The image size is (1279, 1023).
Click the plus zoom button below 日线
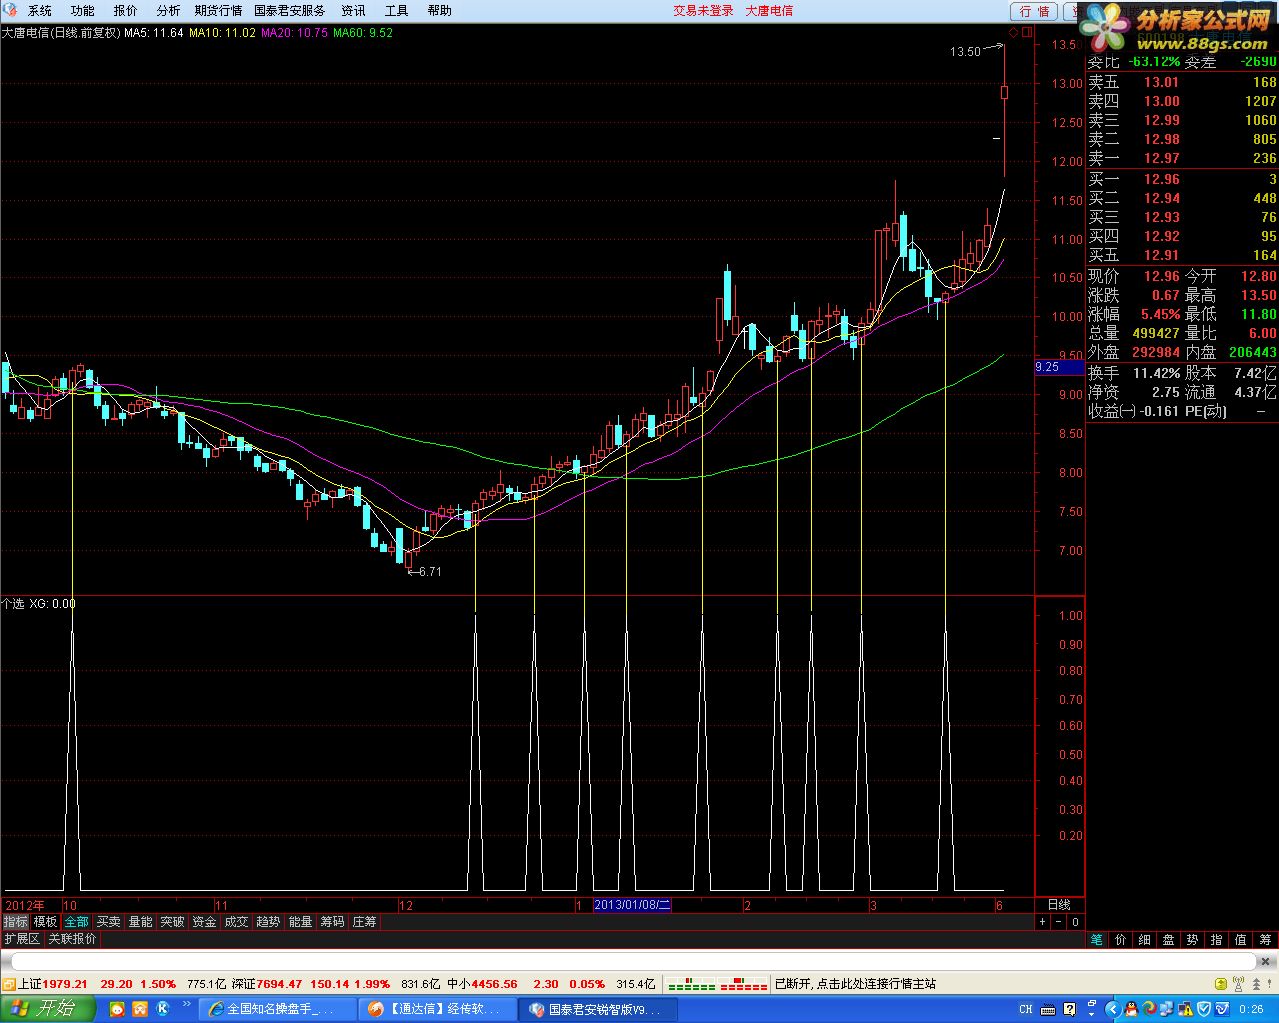pos(1042,922)
